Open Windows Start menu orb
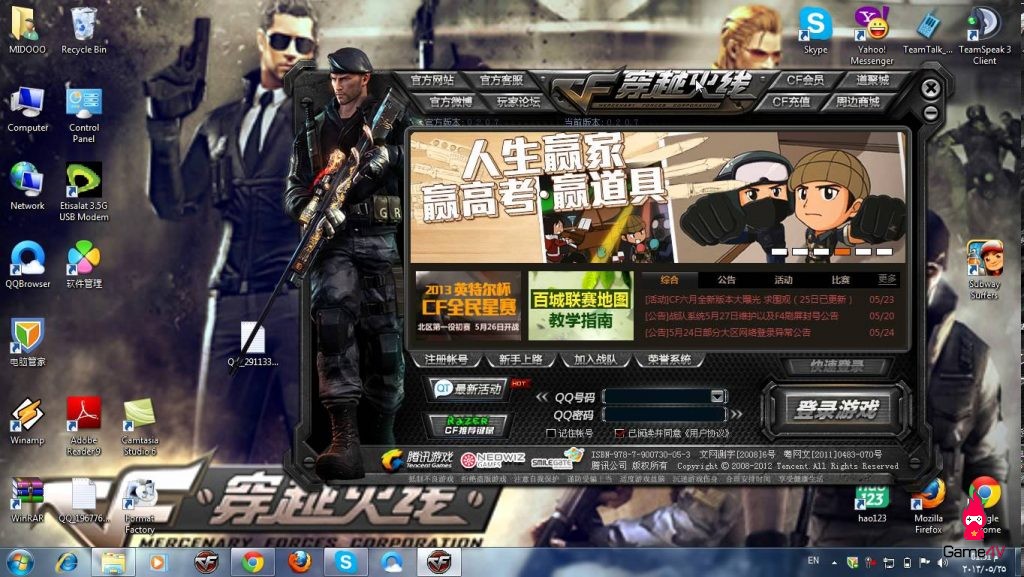The height and width of the screenshot is (577, 1024). (18, 562)
